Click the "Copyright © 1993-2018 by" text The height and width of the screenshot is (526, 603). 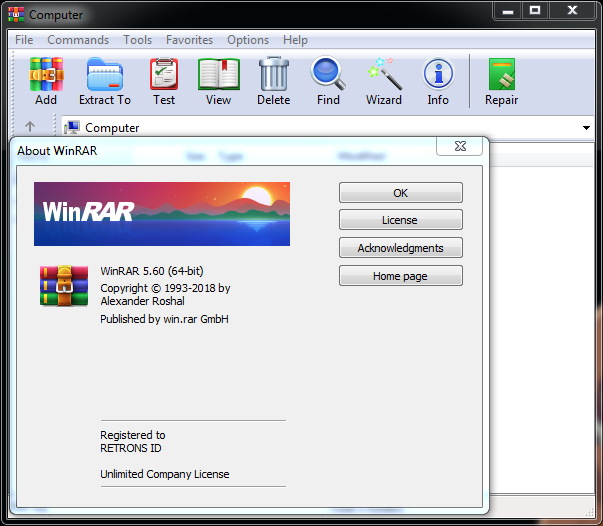click(165, 288)
